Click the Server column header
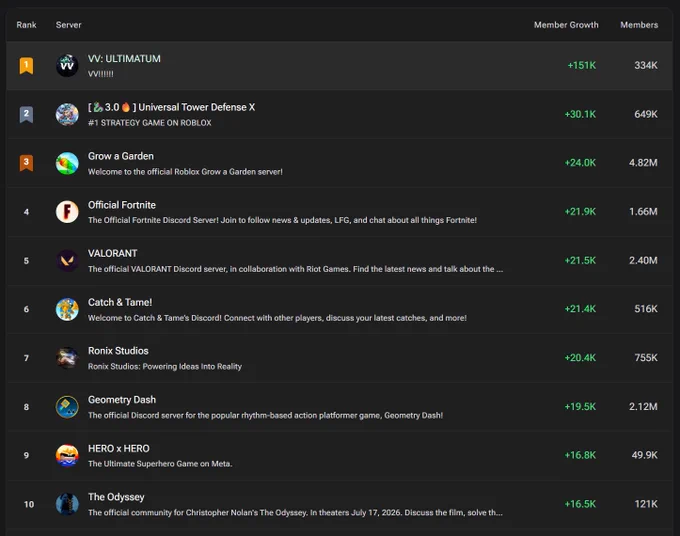 (x=69, y=25)
